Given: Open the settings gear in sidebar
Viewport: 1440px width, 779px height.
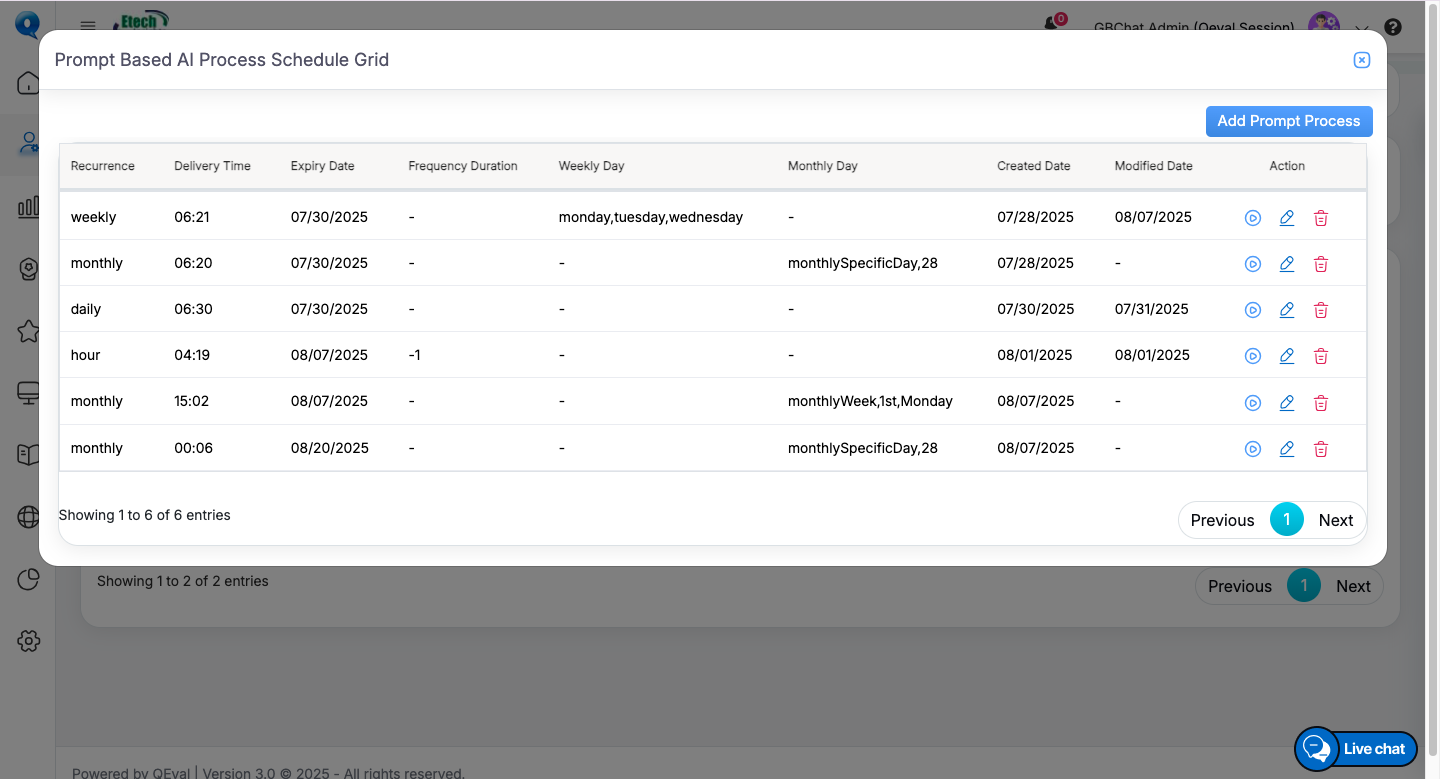Looking at the screenshot, I should (28, 641).
